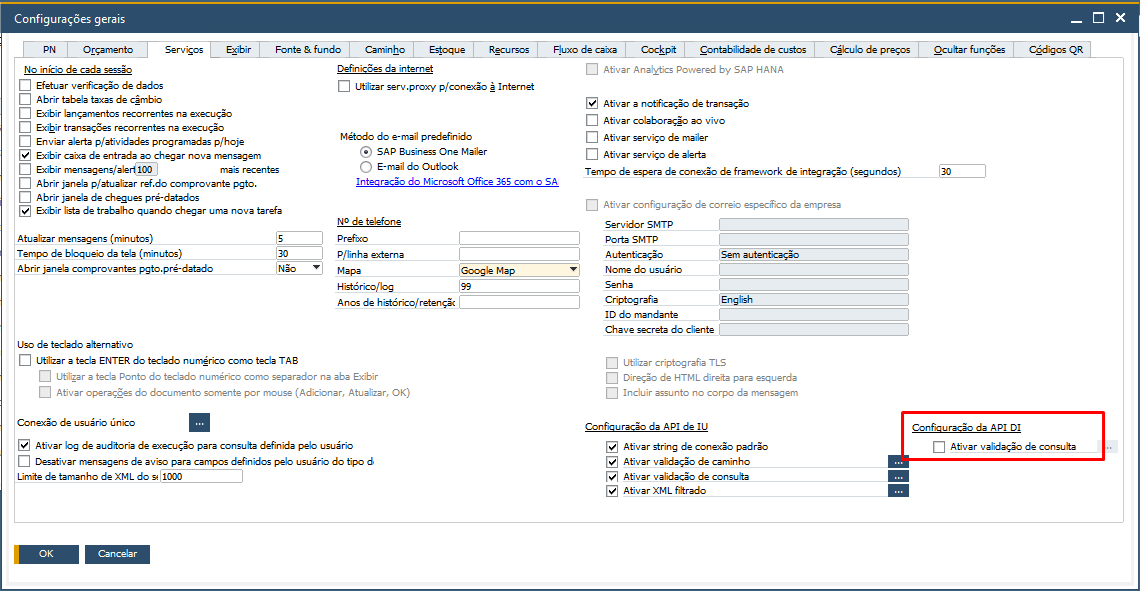Screen dimensions: 1140x591
Task: Click the Atualizar mensagens (minutos) field
Action: pos(299,238)
